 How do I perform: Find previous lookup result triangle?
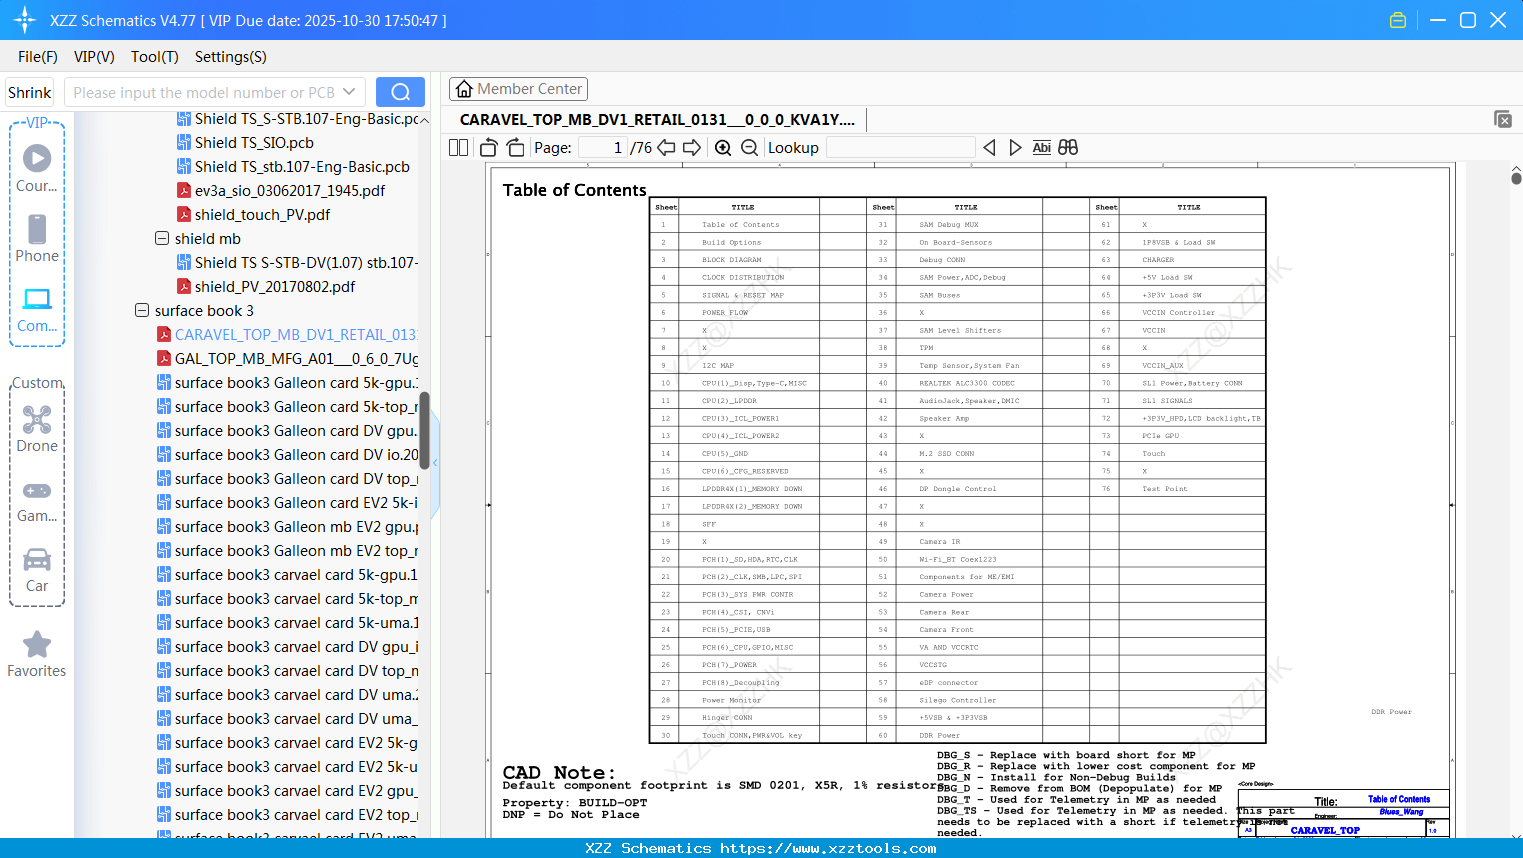click(989, 147)
